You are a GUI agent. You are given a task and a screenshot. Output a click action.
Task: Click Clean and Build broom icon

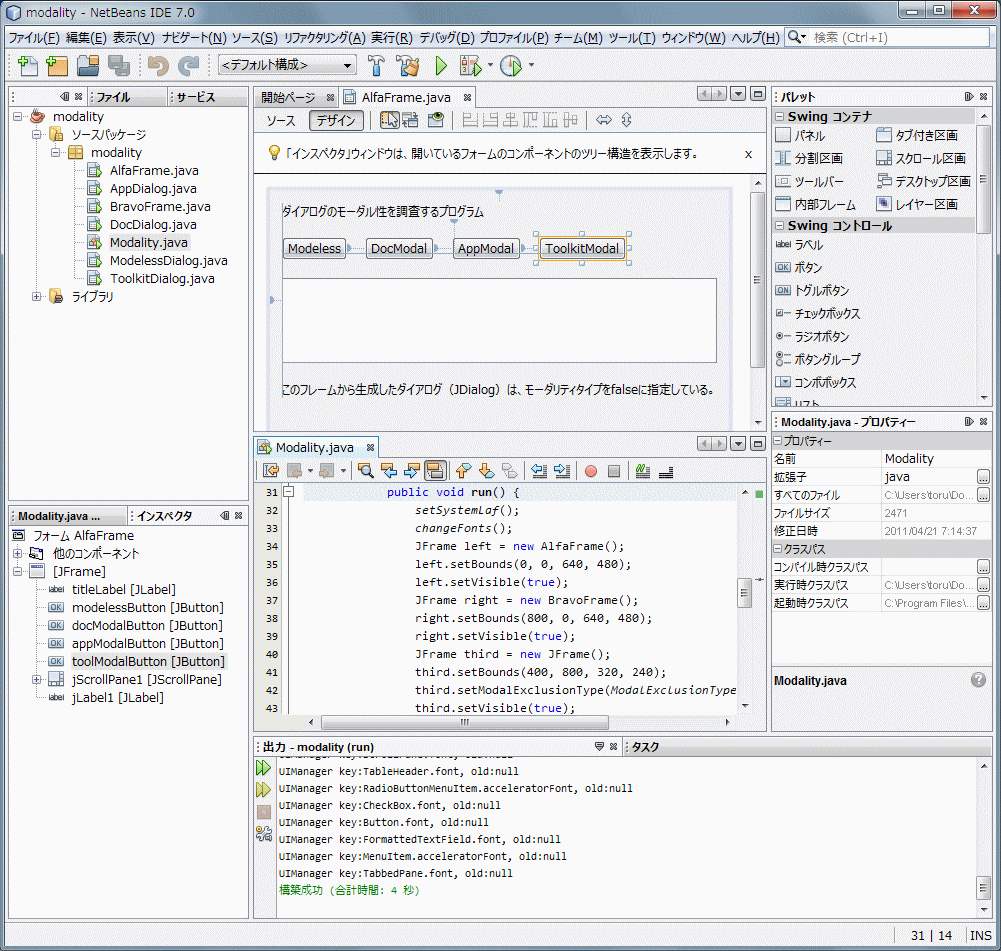[407, 65]
